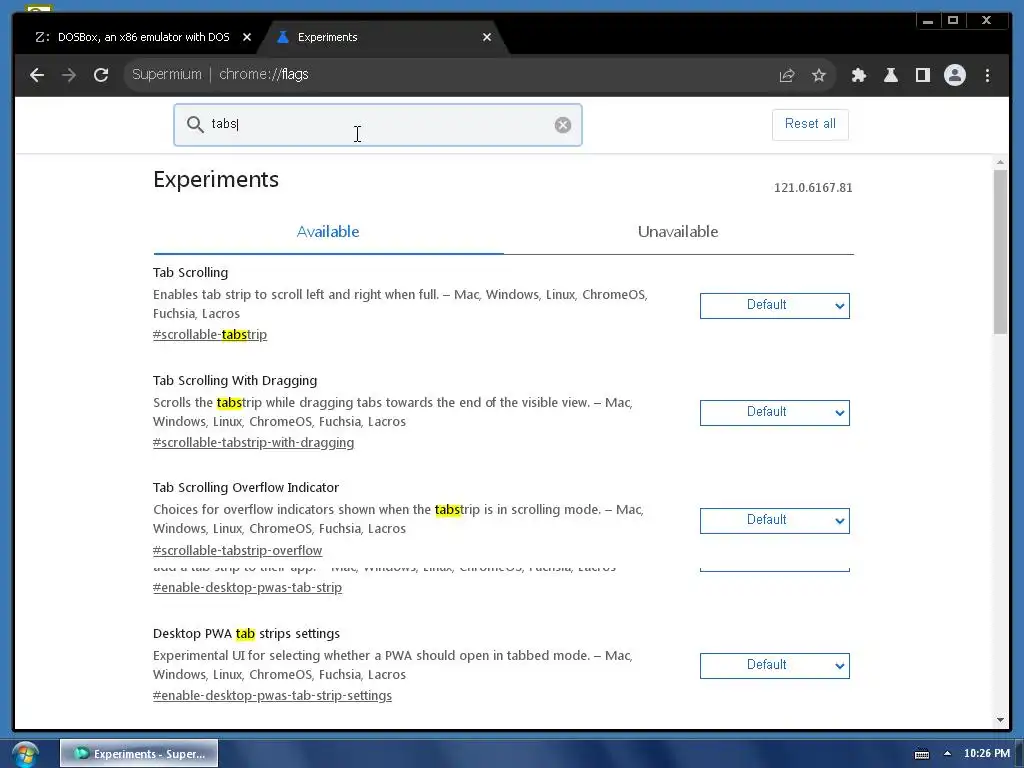Switch to the Experiments browser tab
The image size is (1024, 768).
pyautogui.click(x=384, y=37)
